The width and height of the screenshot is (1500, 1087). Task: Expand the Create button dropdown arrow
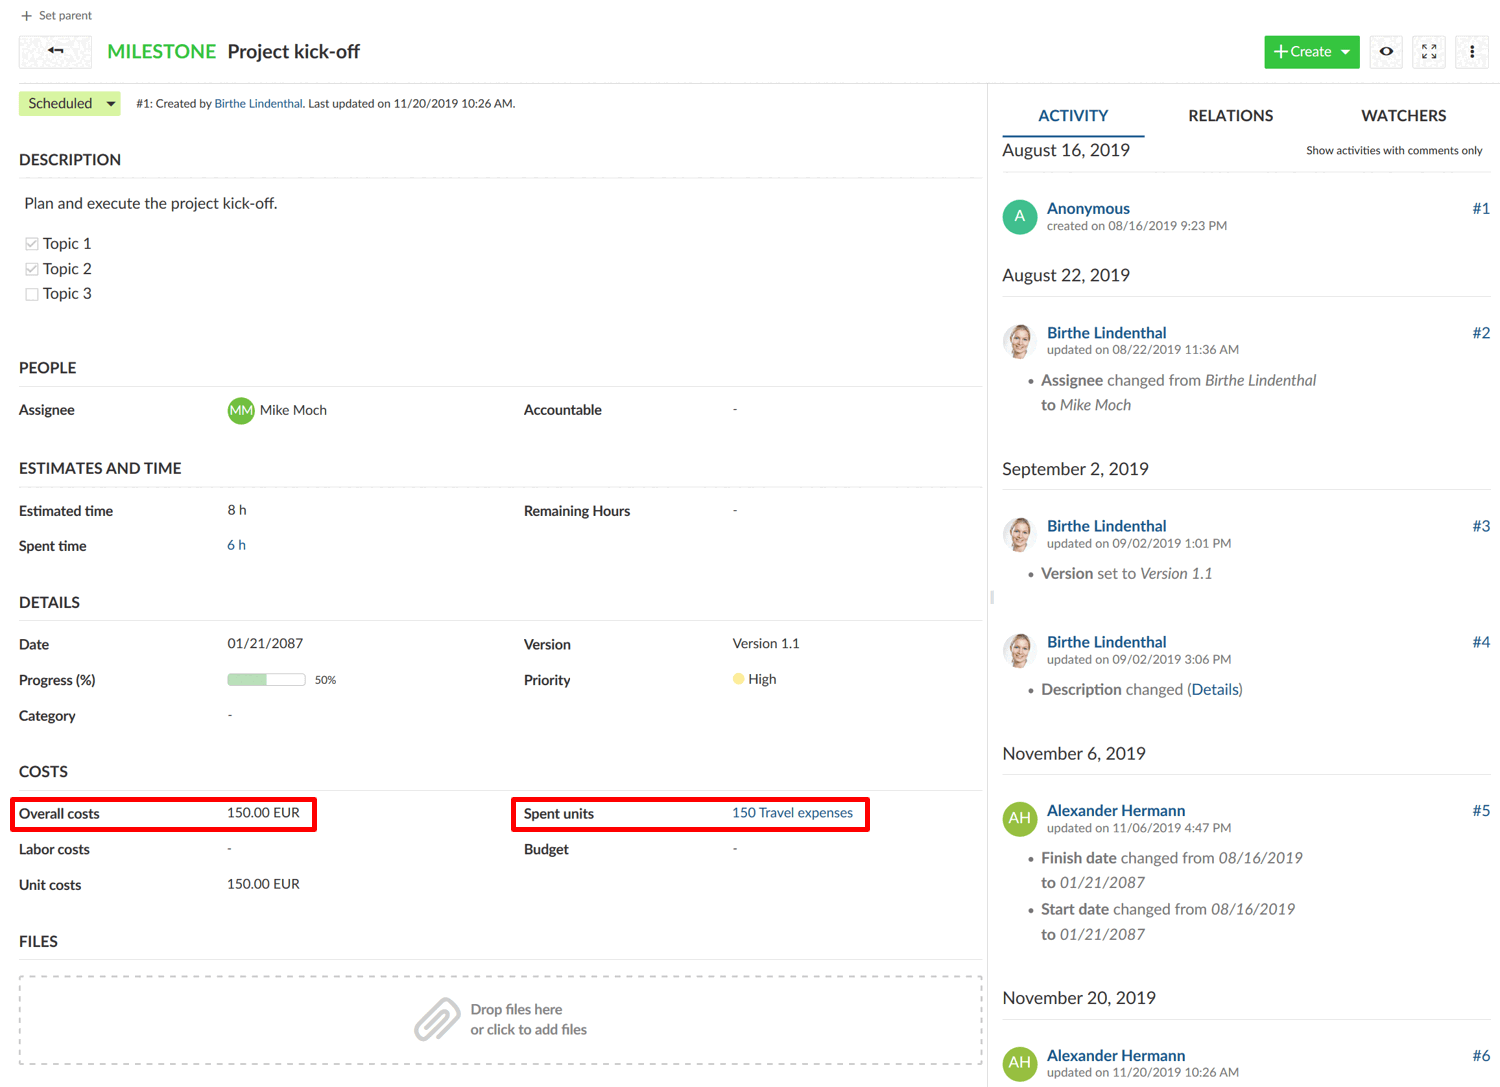point(1345,51)
